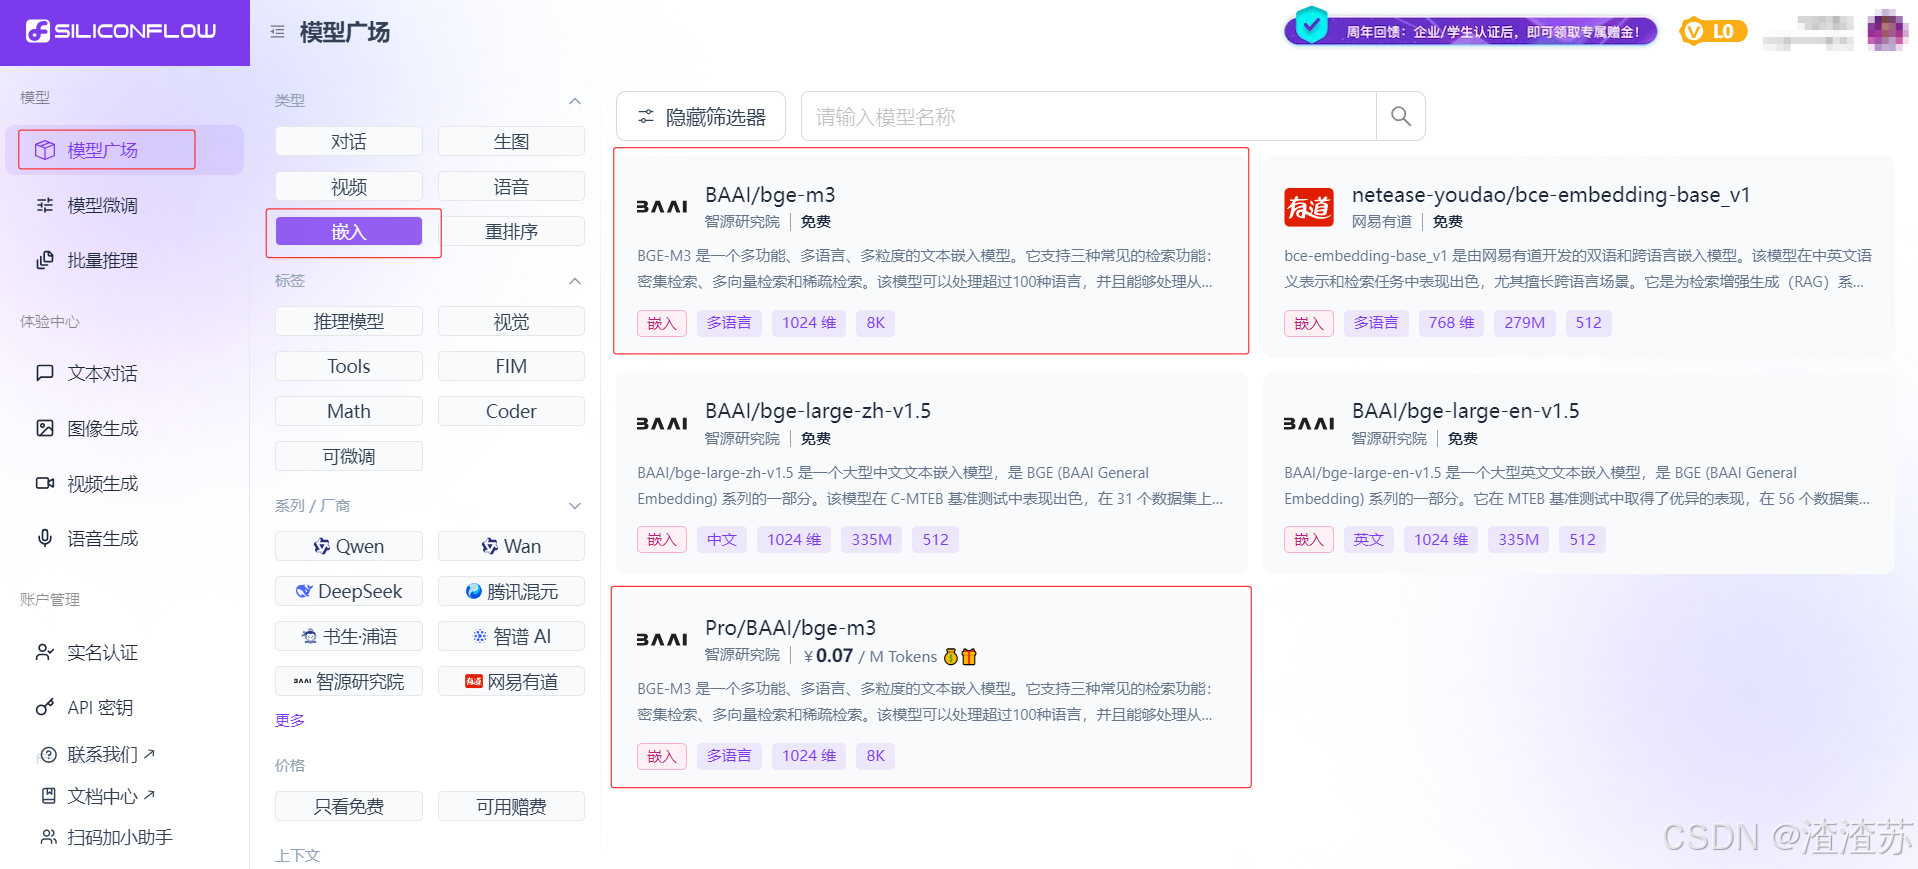Toggle the Coder tag filter
This screenshot has width=1918, height=869.
(x=511, y=411)
